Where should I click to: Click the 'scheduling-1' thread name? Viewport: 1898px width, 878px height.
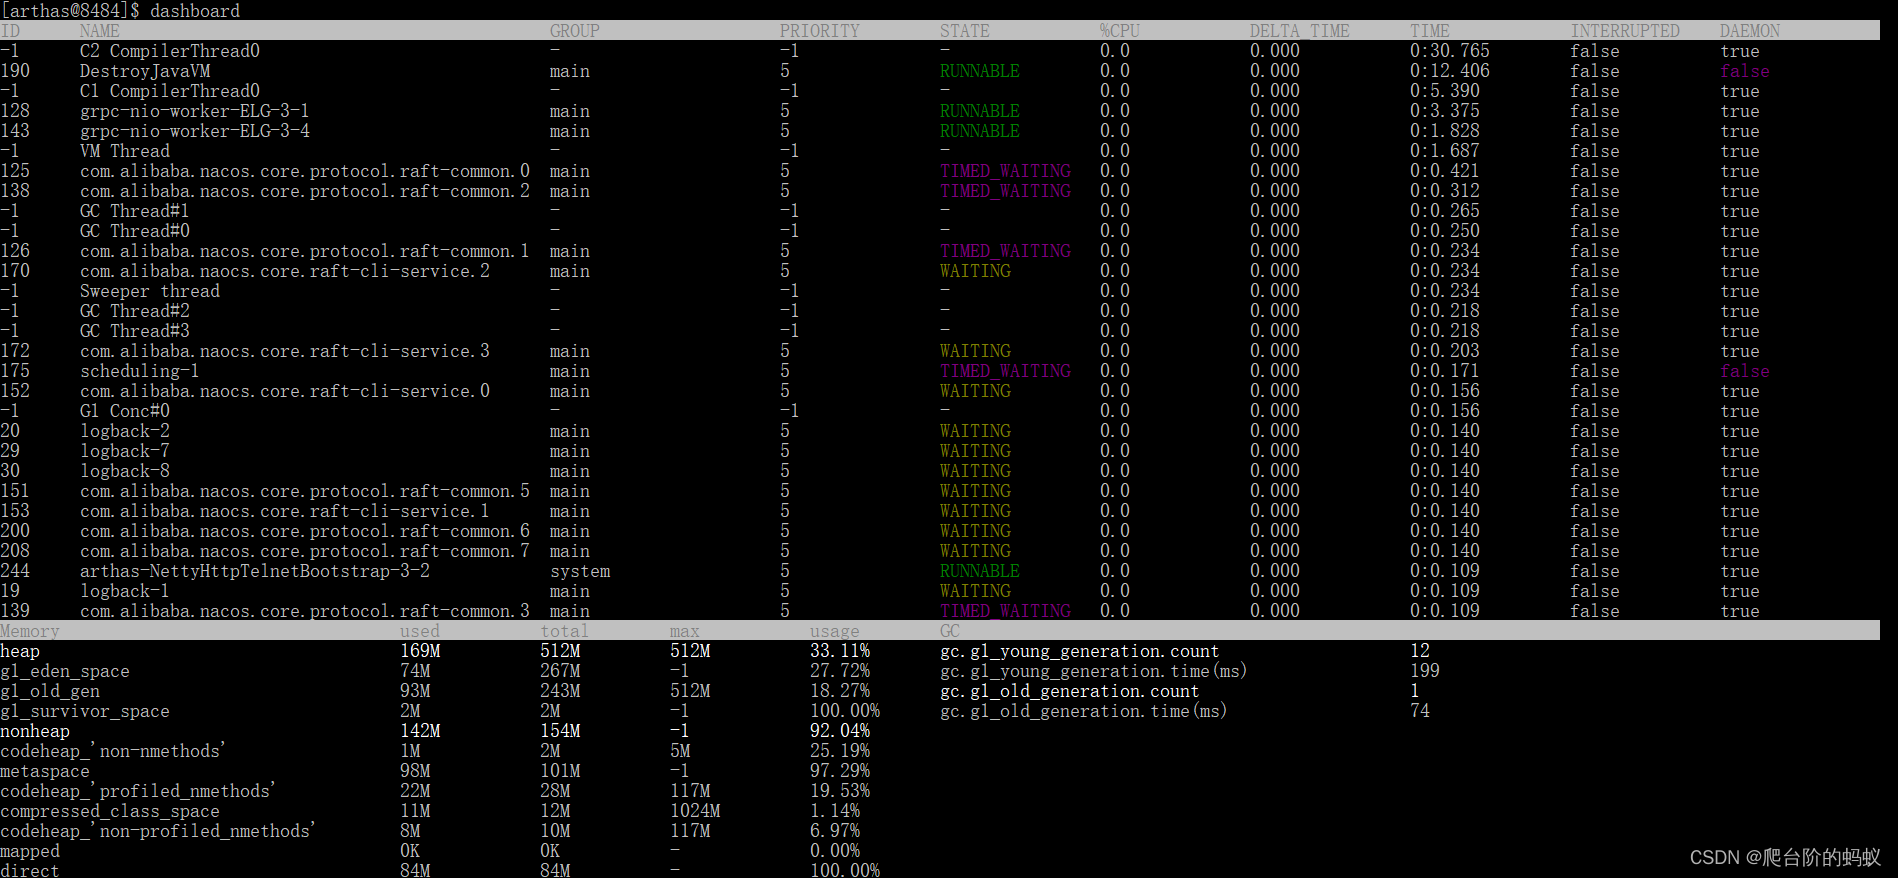click(140, 371)
